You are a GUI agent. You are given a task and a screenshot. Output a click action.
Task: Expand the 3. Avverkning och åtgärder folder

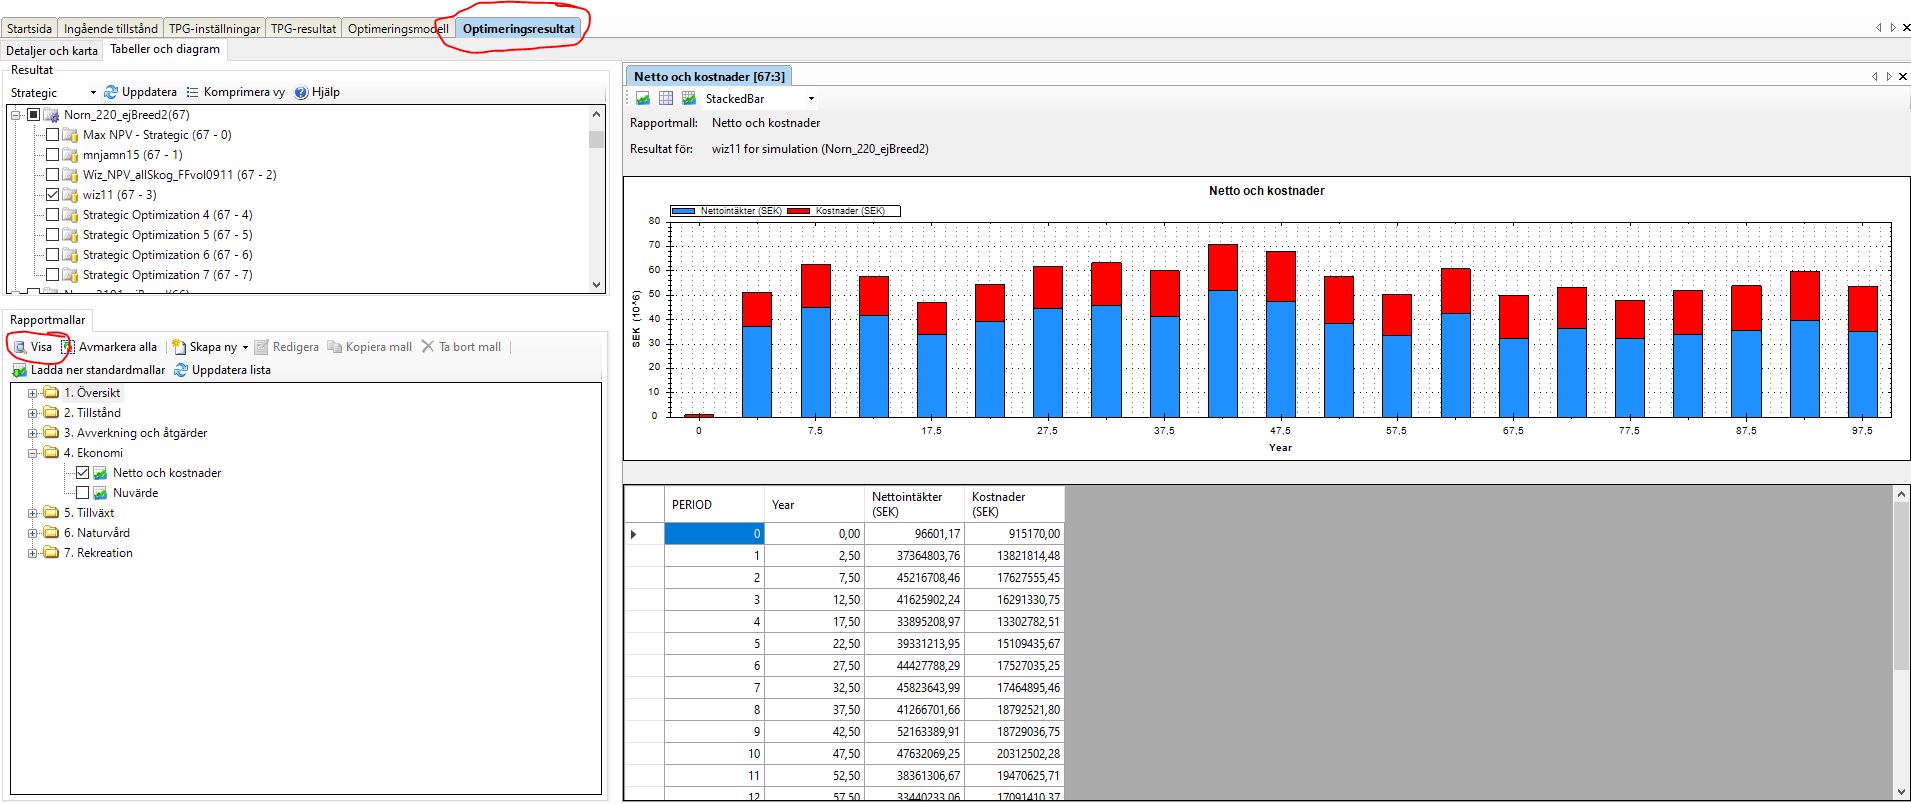pyautogui.click(x=32, y=433)
